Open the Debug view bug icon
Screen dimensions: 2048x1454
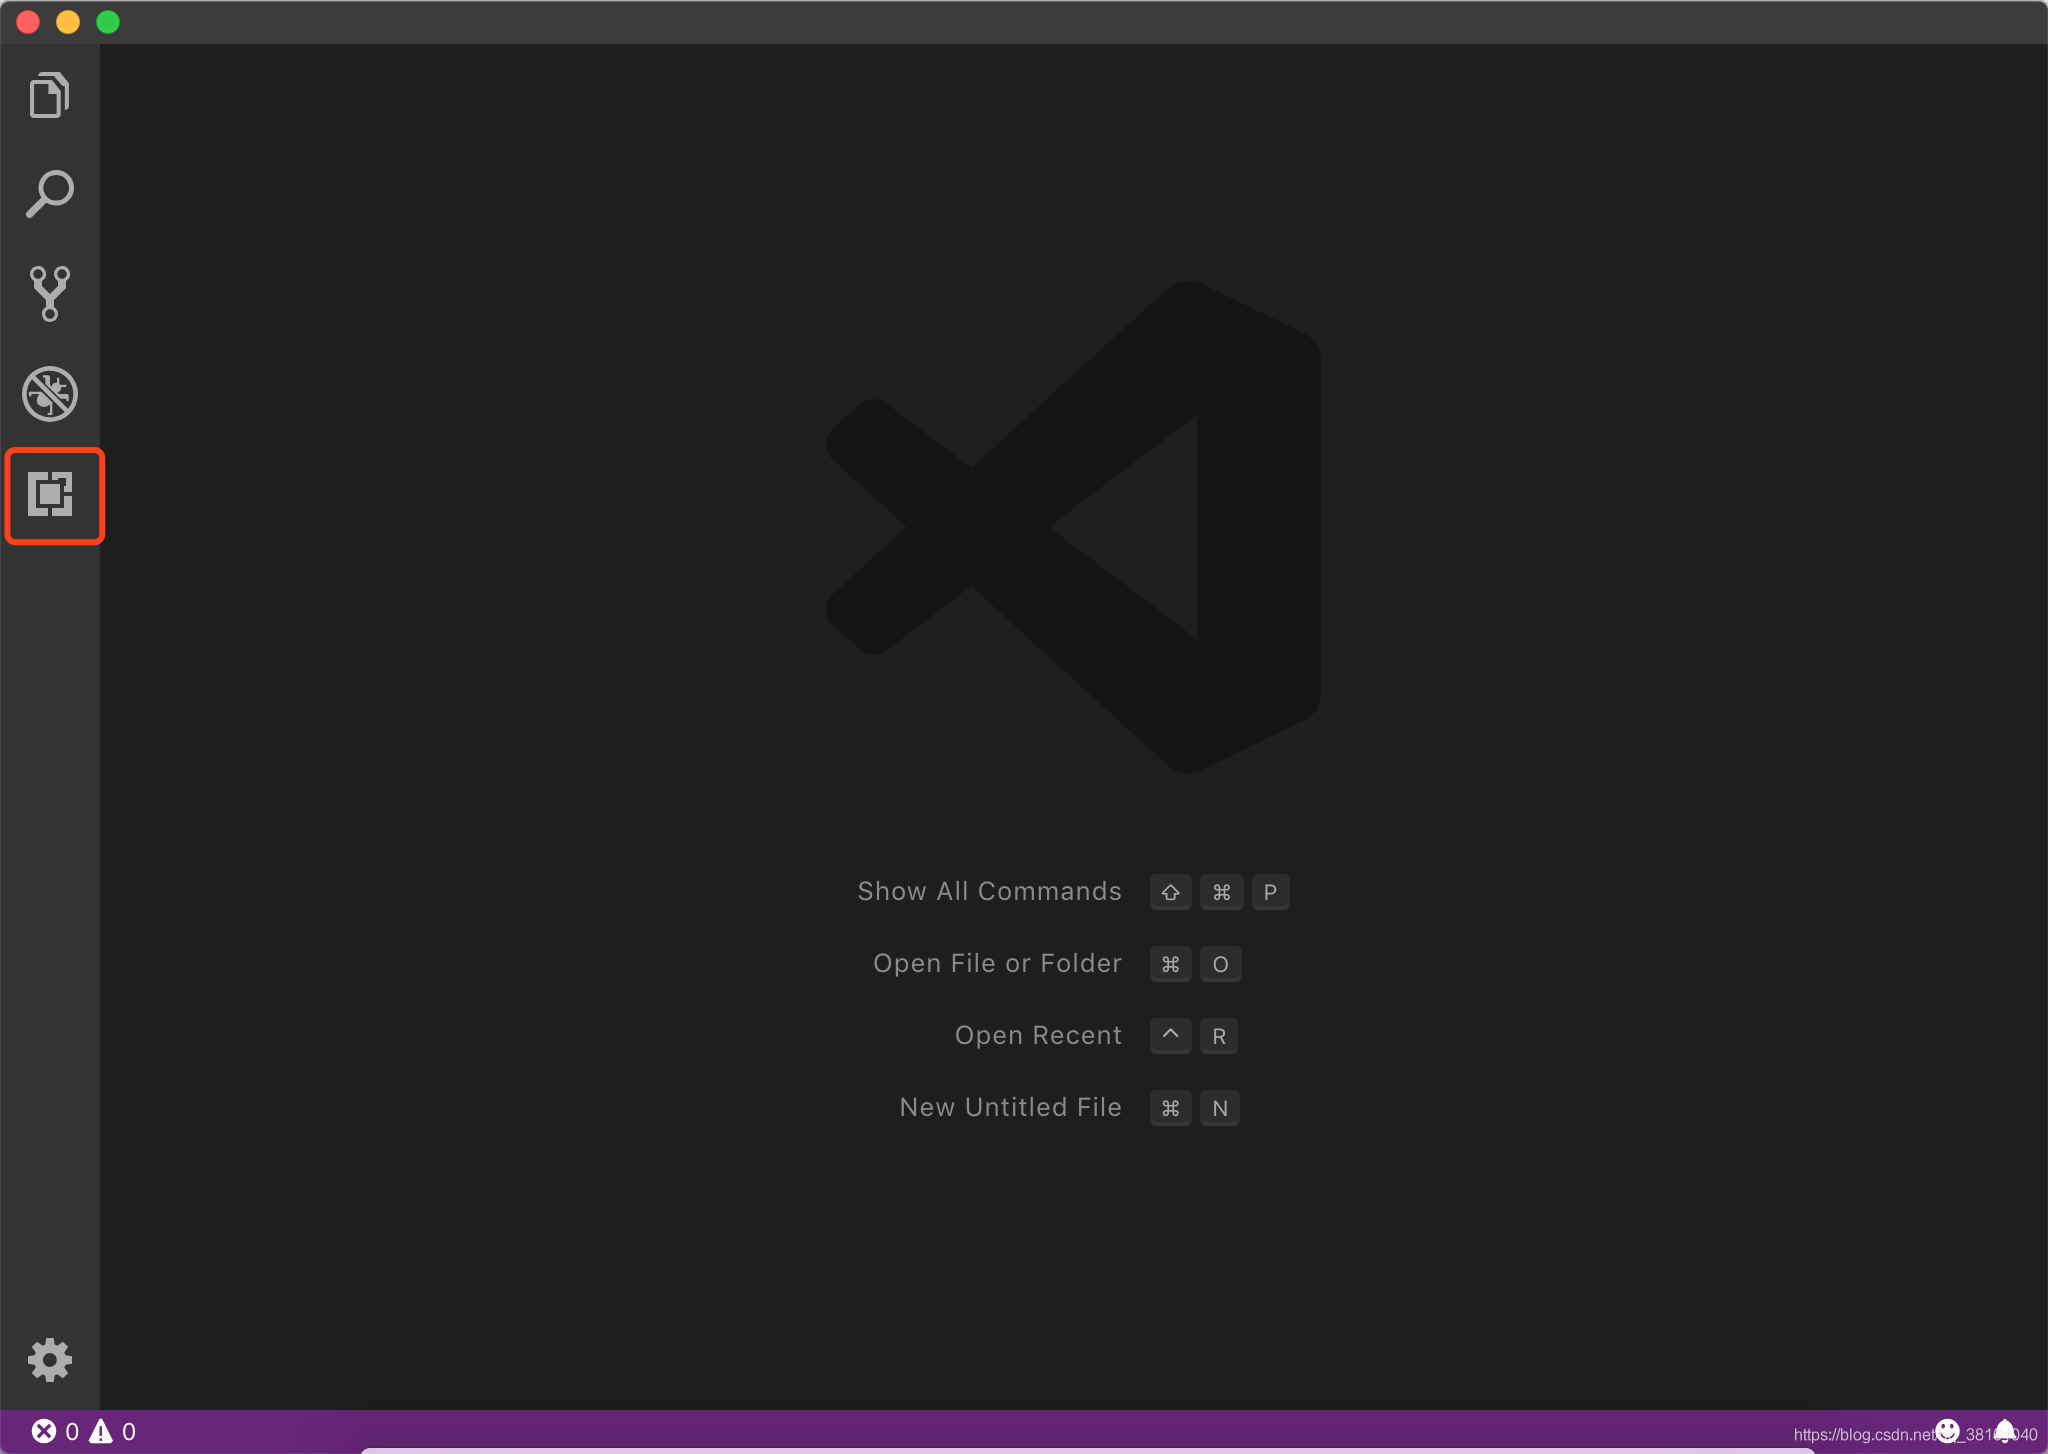[49, 393]
